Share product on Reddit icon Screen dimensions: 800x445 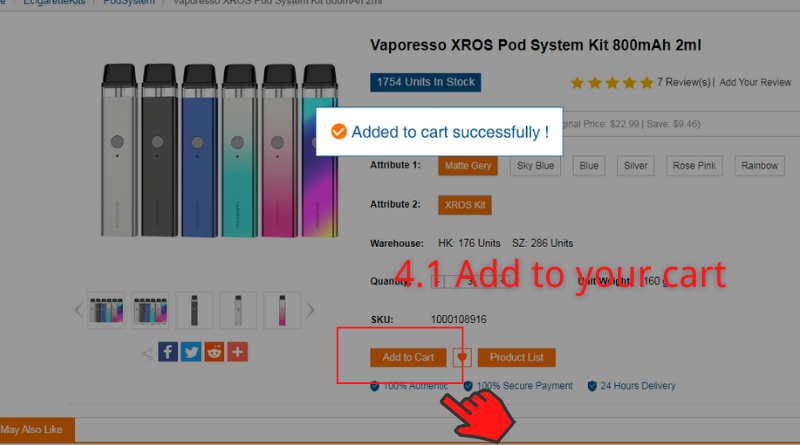pos(214,352)
